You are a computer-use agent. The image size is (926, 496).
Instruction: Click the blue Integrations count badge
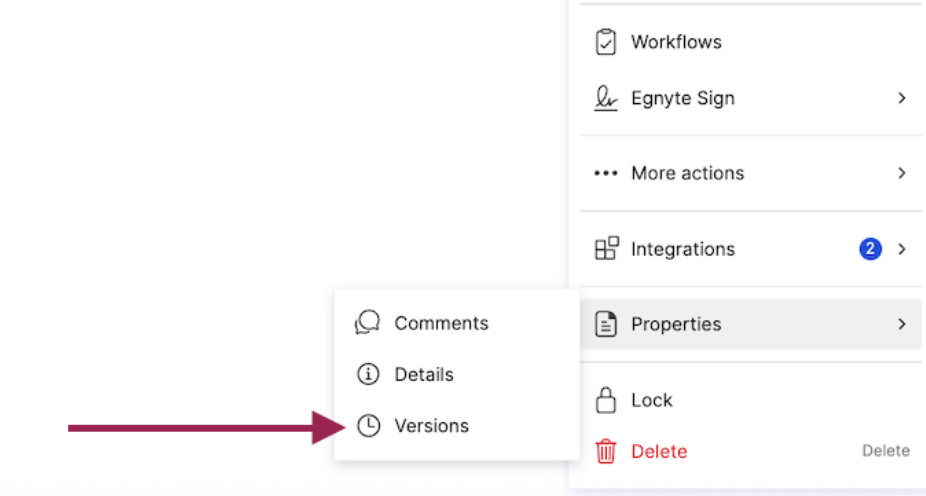point(870,249)
